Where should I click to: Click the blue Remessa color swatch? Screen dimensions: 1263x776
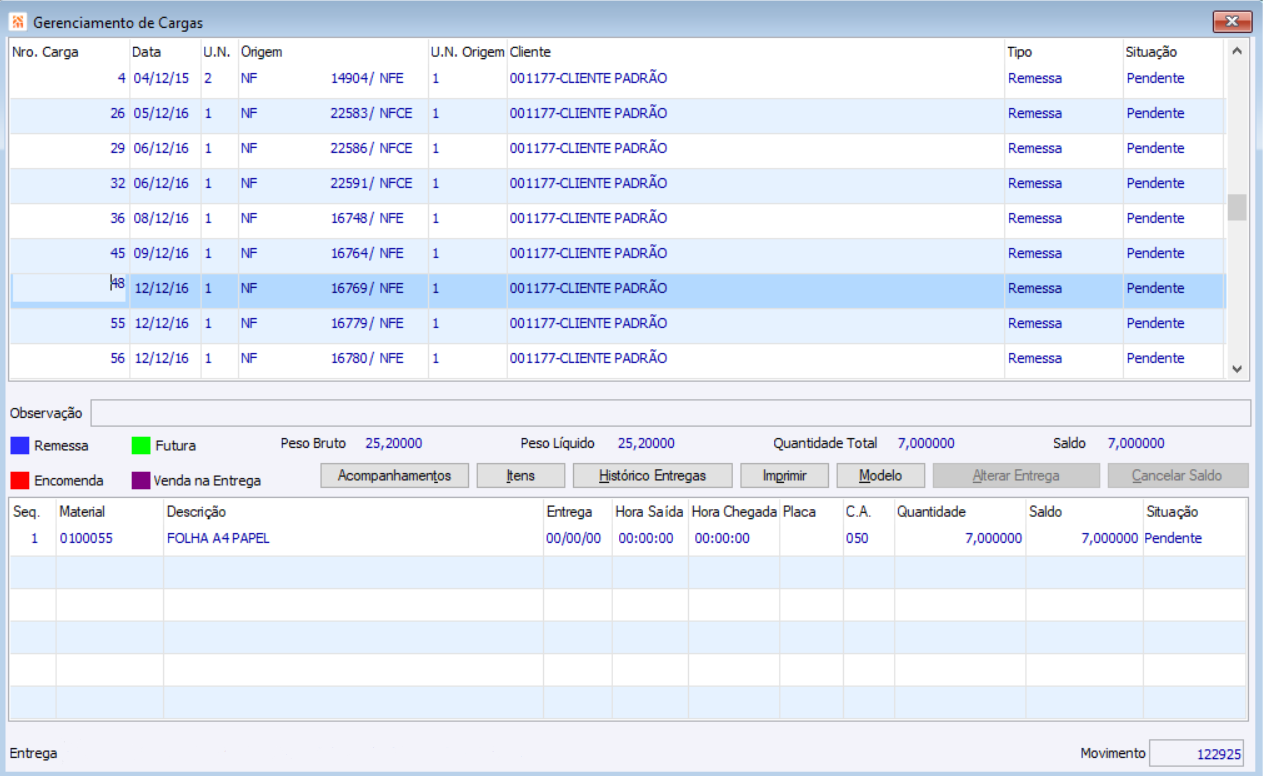18,445
